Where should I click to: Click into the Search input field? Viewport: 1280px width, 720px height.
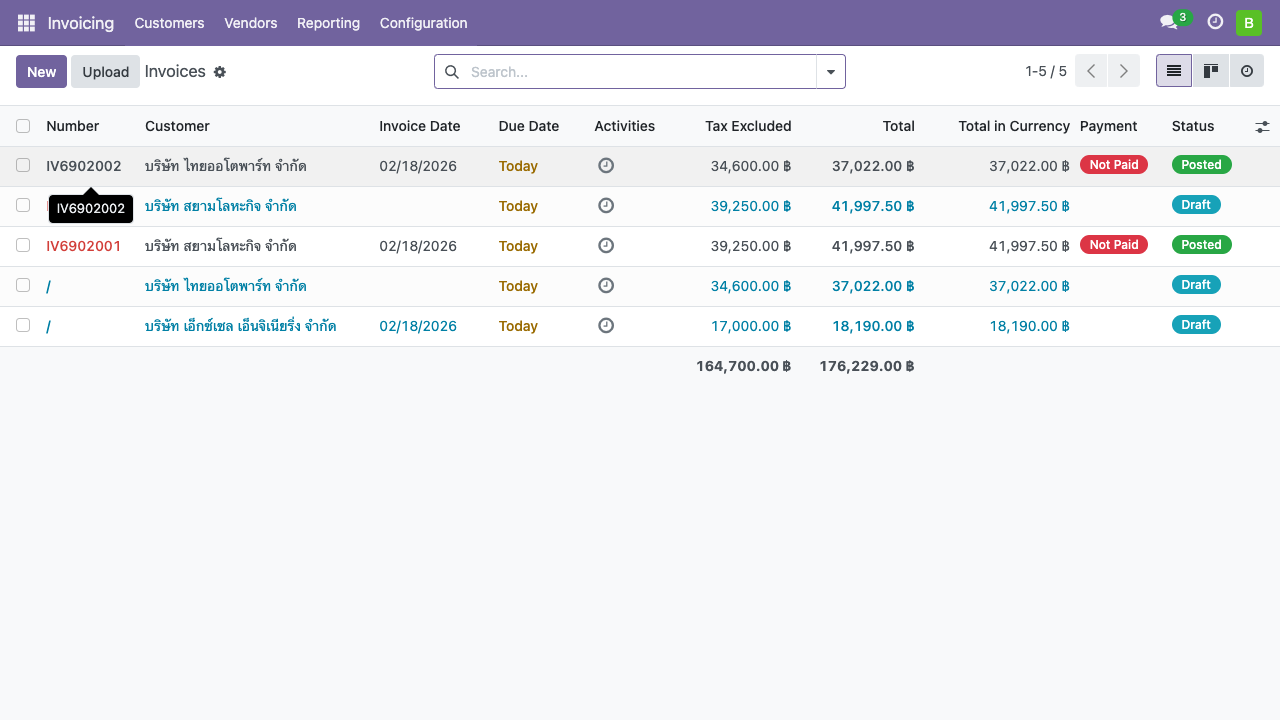pos(640,72)
